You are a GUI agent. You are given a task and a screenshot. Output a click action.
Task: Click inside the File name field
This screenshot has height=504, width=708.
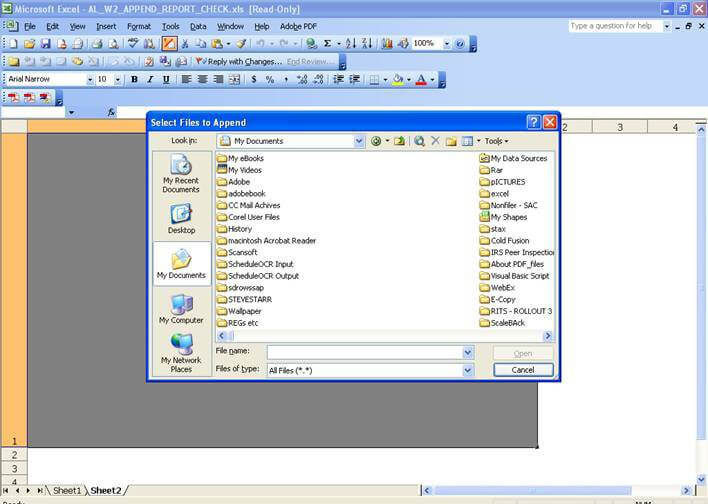(x=365, y=352)
